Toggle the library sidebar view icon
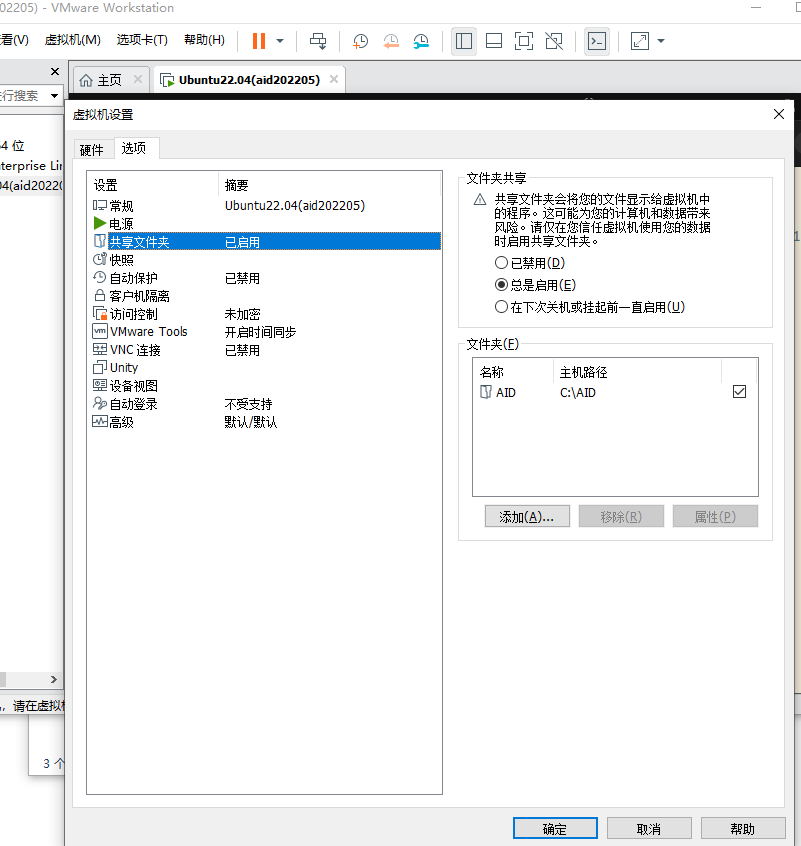801x846 pixels. click(463, 41)
